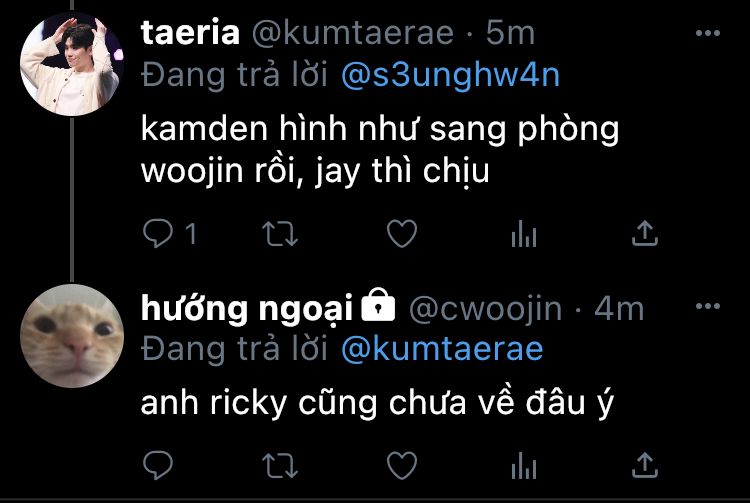Open the cat avatar of hướng ngoại
Image resolution: width=750 pixels, height=503 pixels.
pos(72,336)
